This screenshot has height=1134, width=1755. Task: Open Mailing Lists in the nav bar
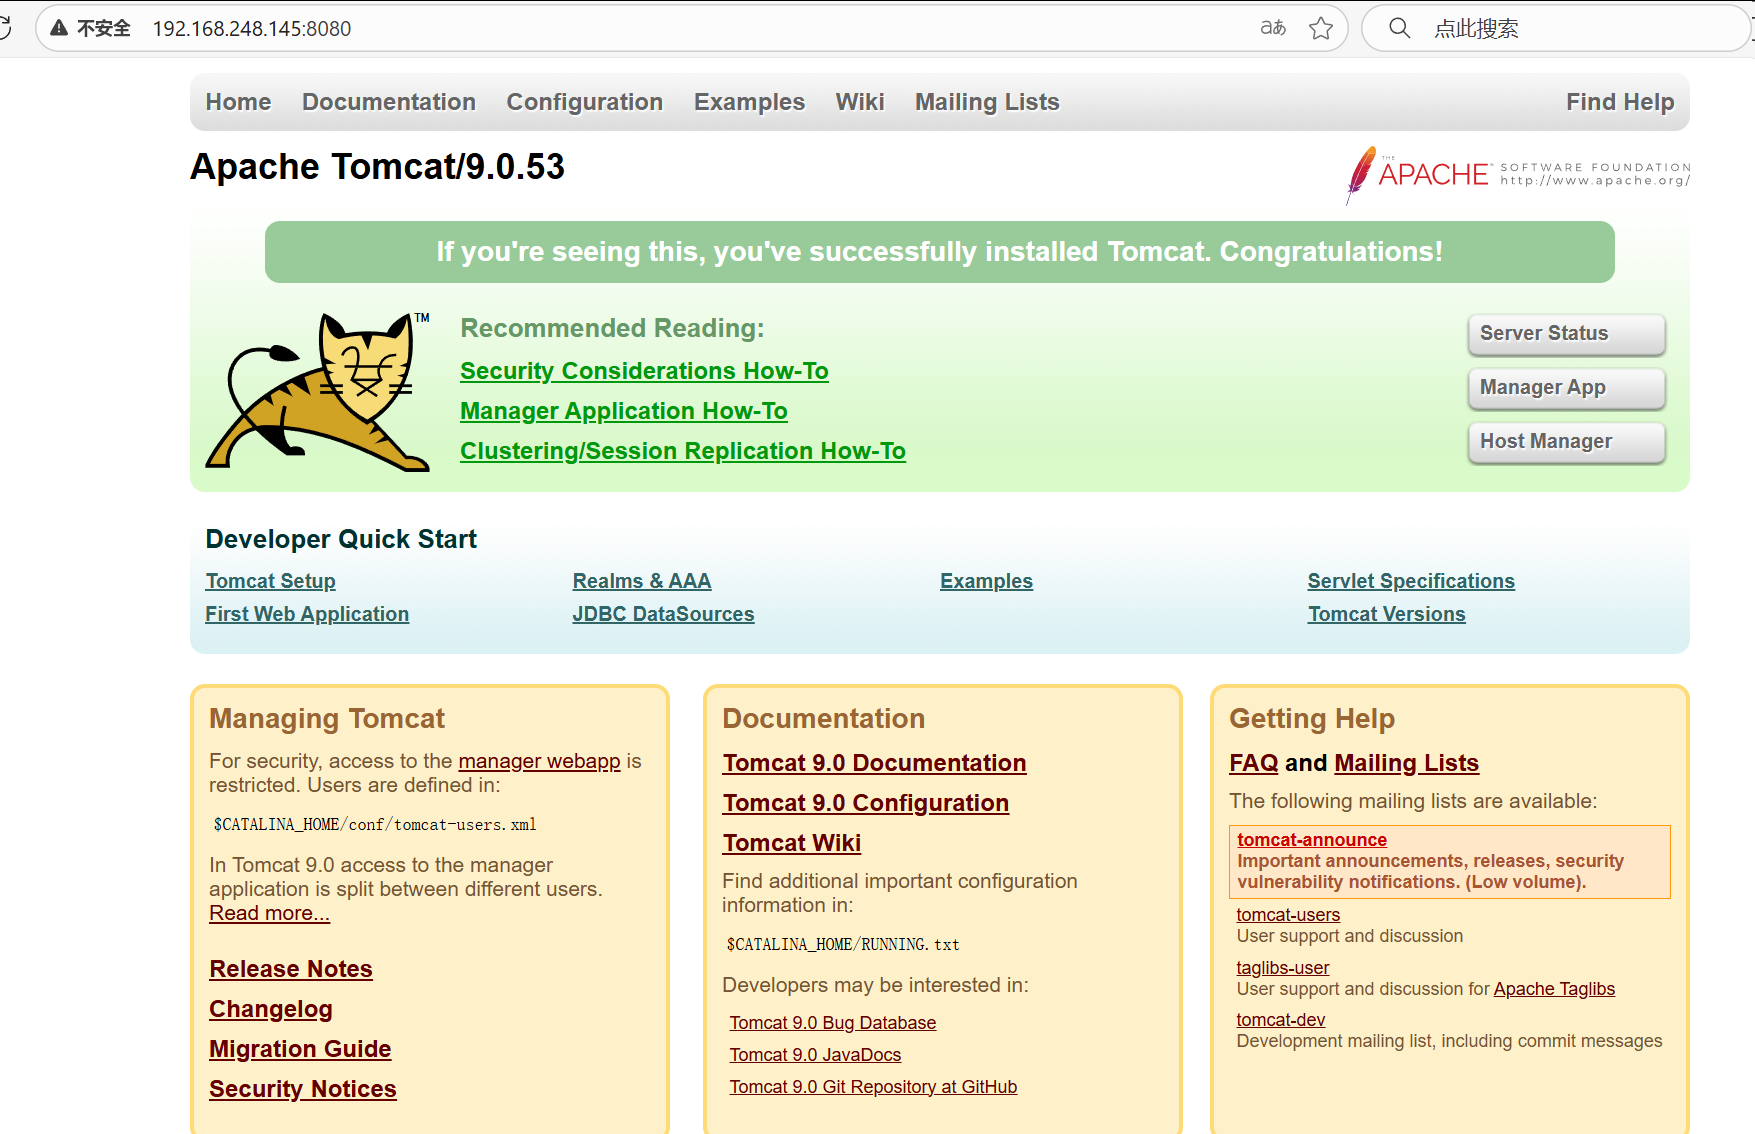[x=987, y=102]
